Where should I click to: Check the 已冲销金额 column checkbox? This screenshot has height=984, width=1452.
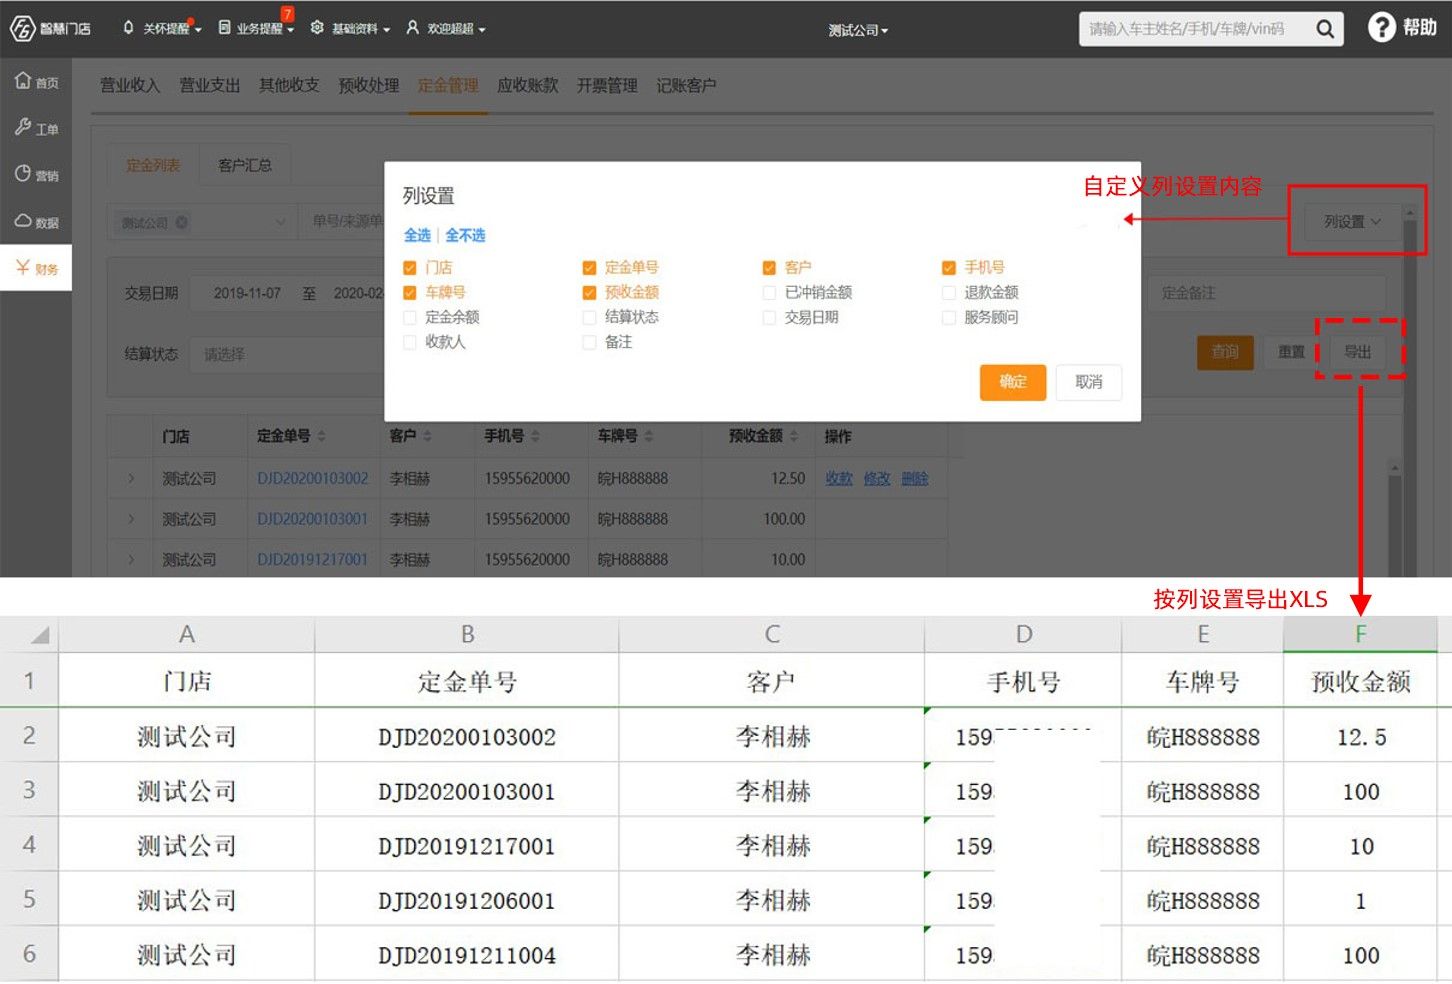[x=769, y=293]
